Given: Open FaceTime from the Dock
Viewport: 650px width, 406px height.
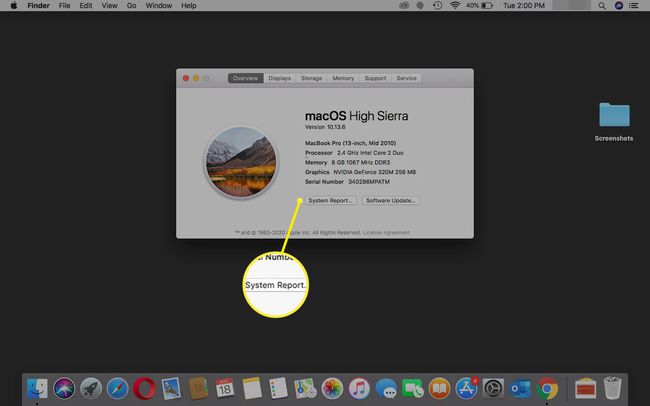Looking at the screenshot, I should click(412, 389).
